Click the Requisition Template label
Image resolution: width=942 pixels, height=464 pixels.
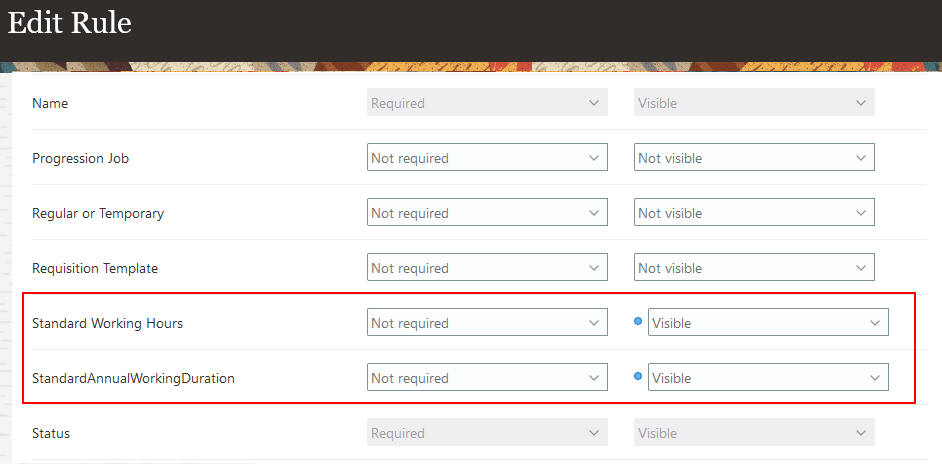(x=95, y=268)
